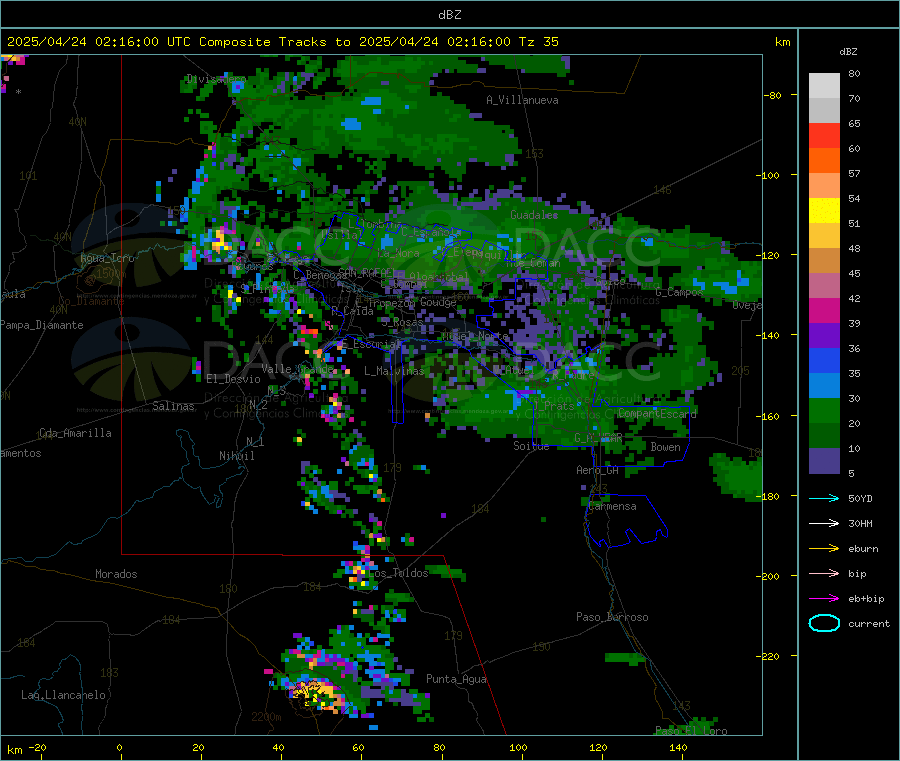
Task: Select the bright green 20 dBZ legend swatch
Action: click(x=824, y=410)
